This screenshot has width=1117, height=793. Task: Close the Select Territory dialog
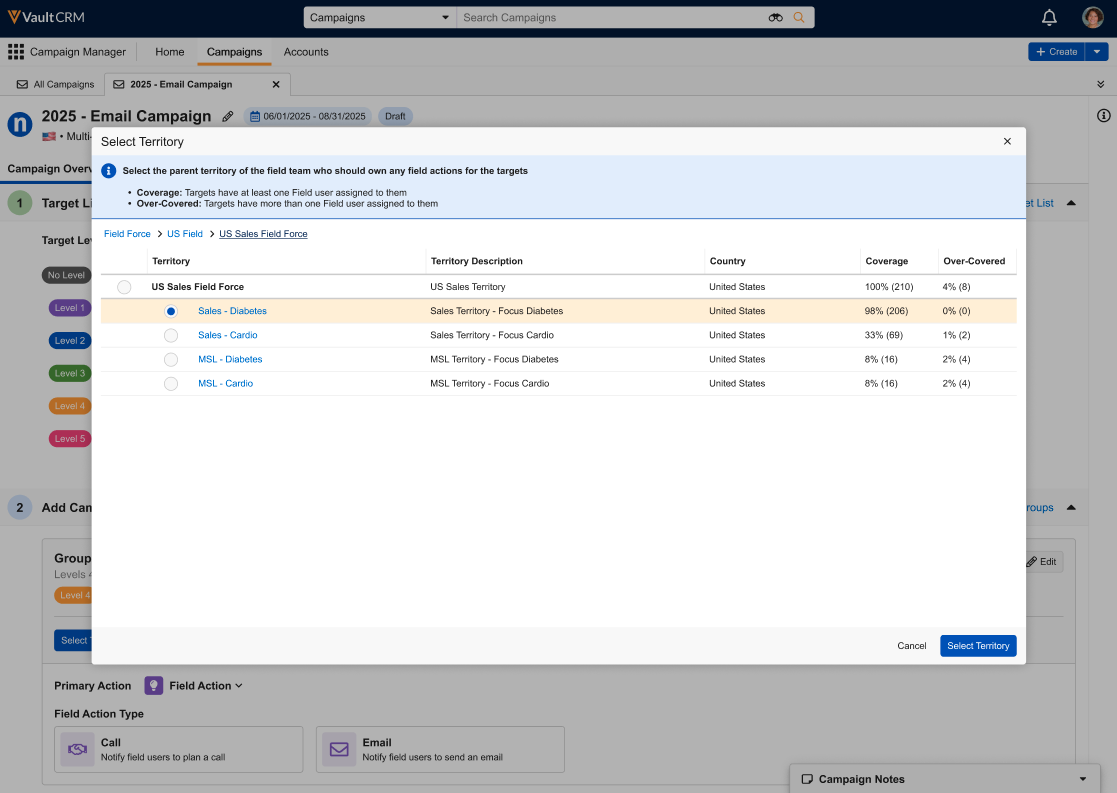tap(1007, 142)
